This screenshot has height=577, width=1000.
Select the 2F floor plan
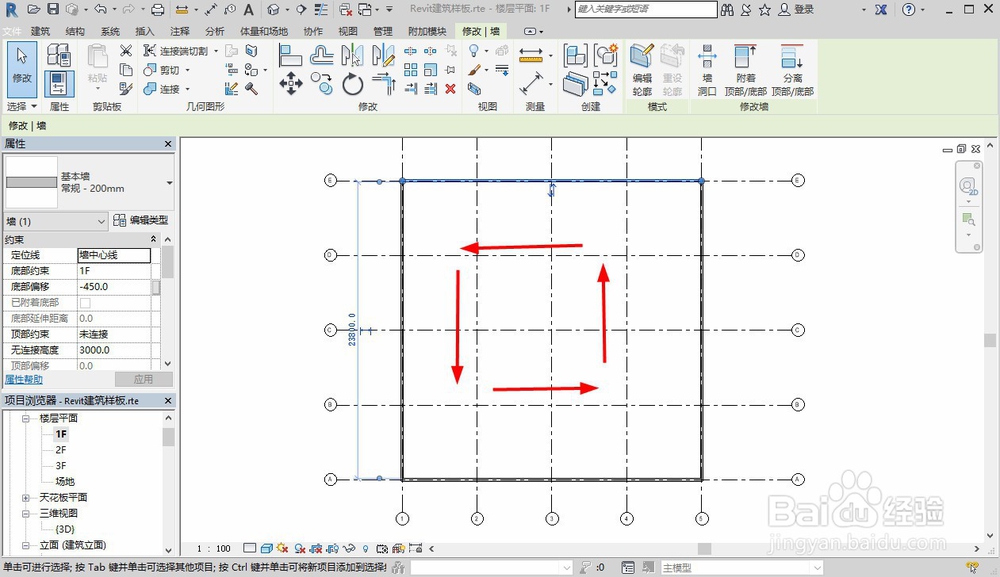tap(61, 449)
